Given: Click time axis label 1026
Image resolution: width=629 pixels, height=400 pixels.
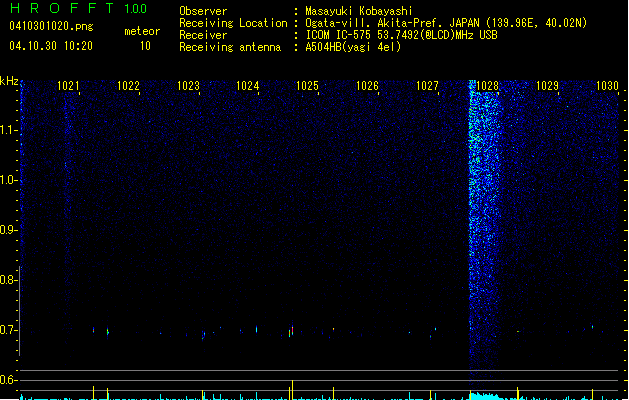Looking at the screenshot, I should (x=367, y=86).
